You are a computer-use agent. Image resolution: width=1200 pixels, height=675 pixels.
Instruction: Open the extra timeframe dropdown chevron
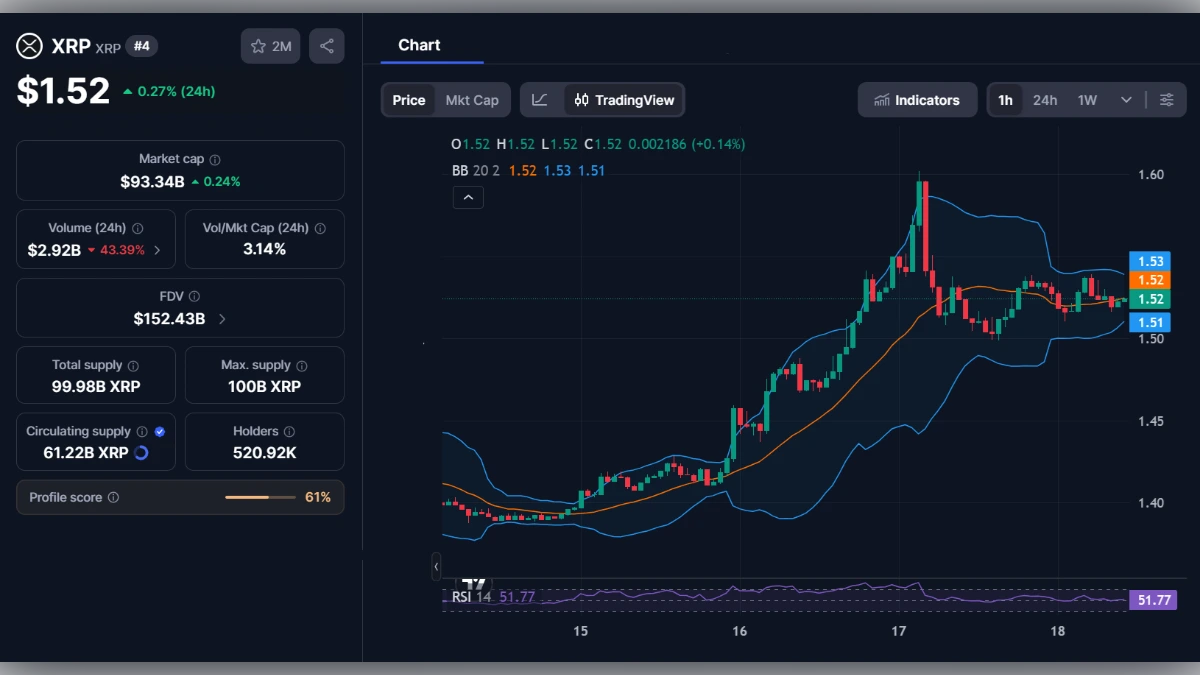click(x=1124, y=100)
